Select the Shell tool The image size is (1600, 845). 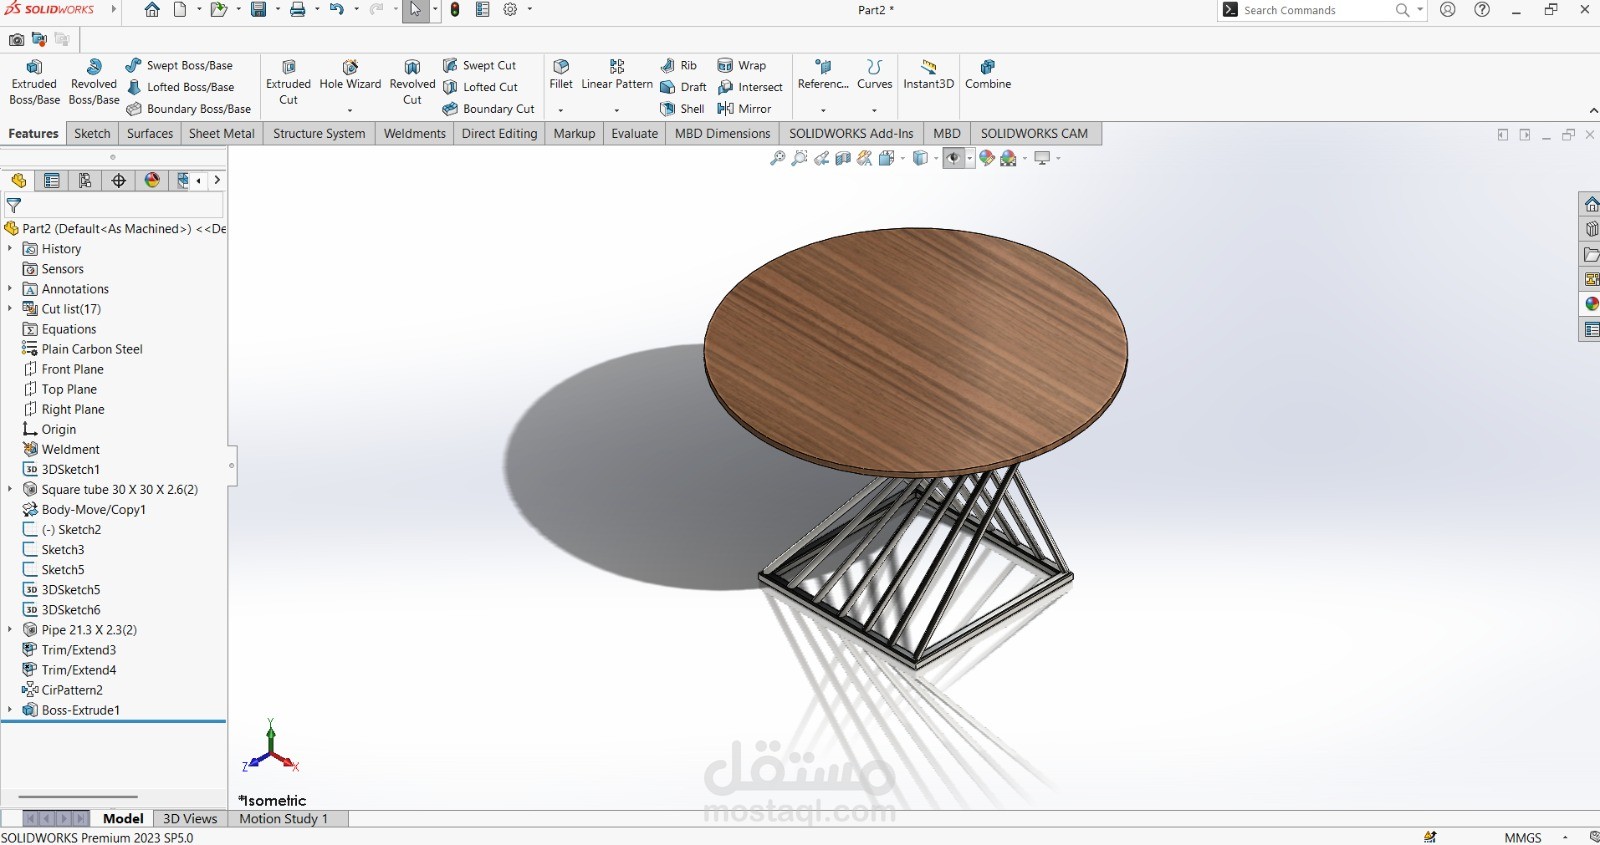click(682, 109)
